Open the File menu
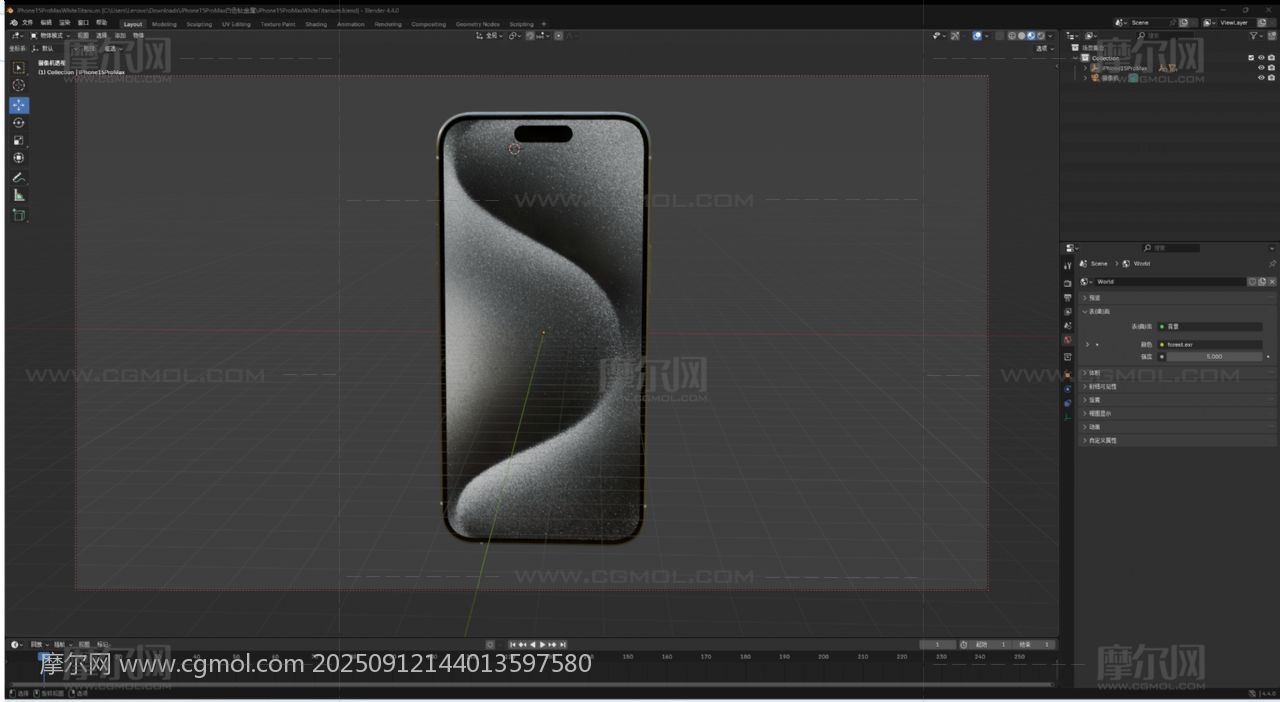 (27, 22)
